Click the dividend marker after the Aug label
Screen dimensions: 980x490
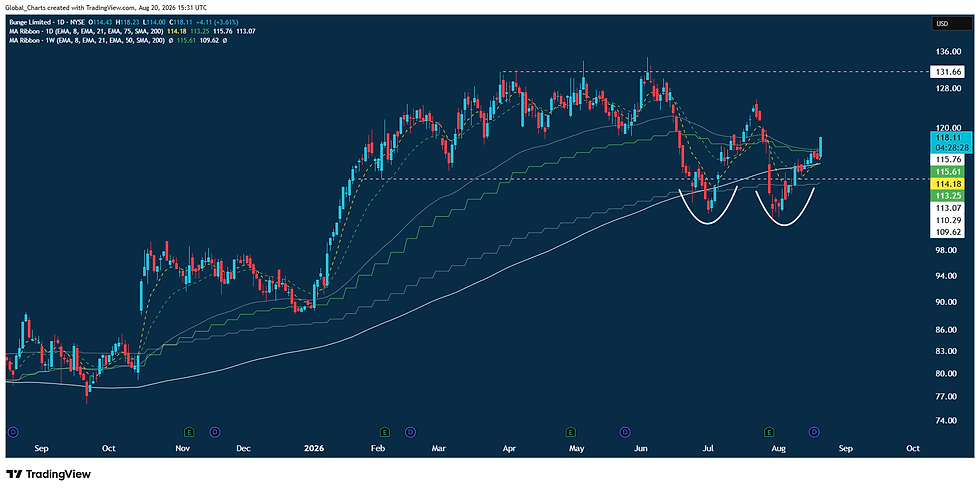[815, 431]
